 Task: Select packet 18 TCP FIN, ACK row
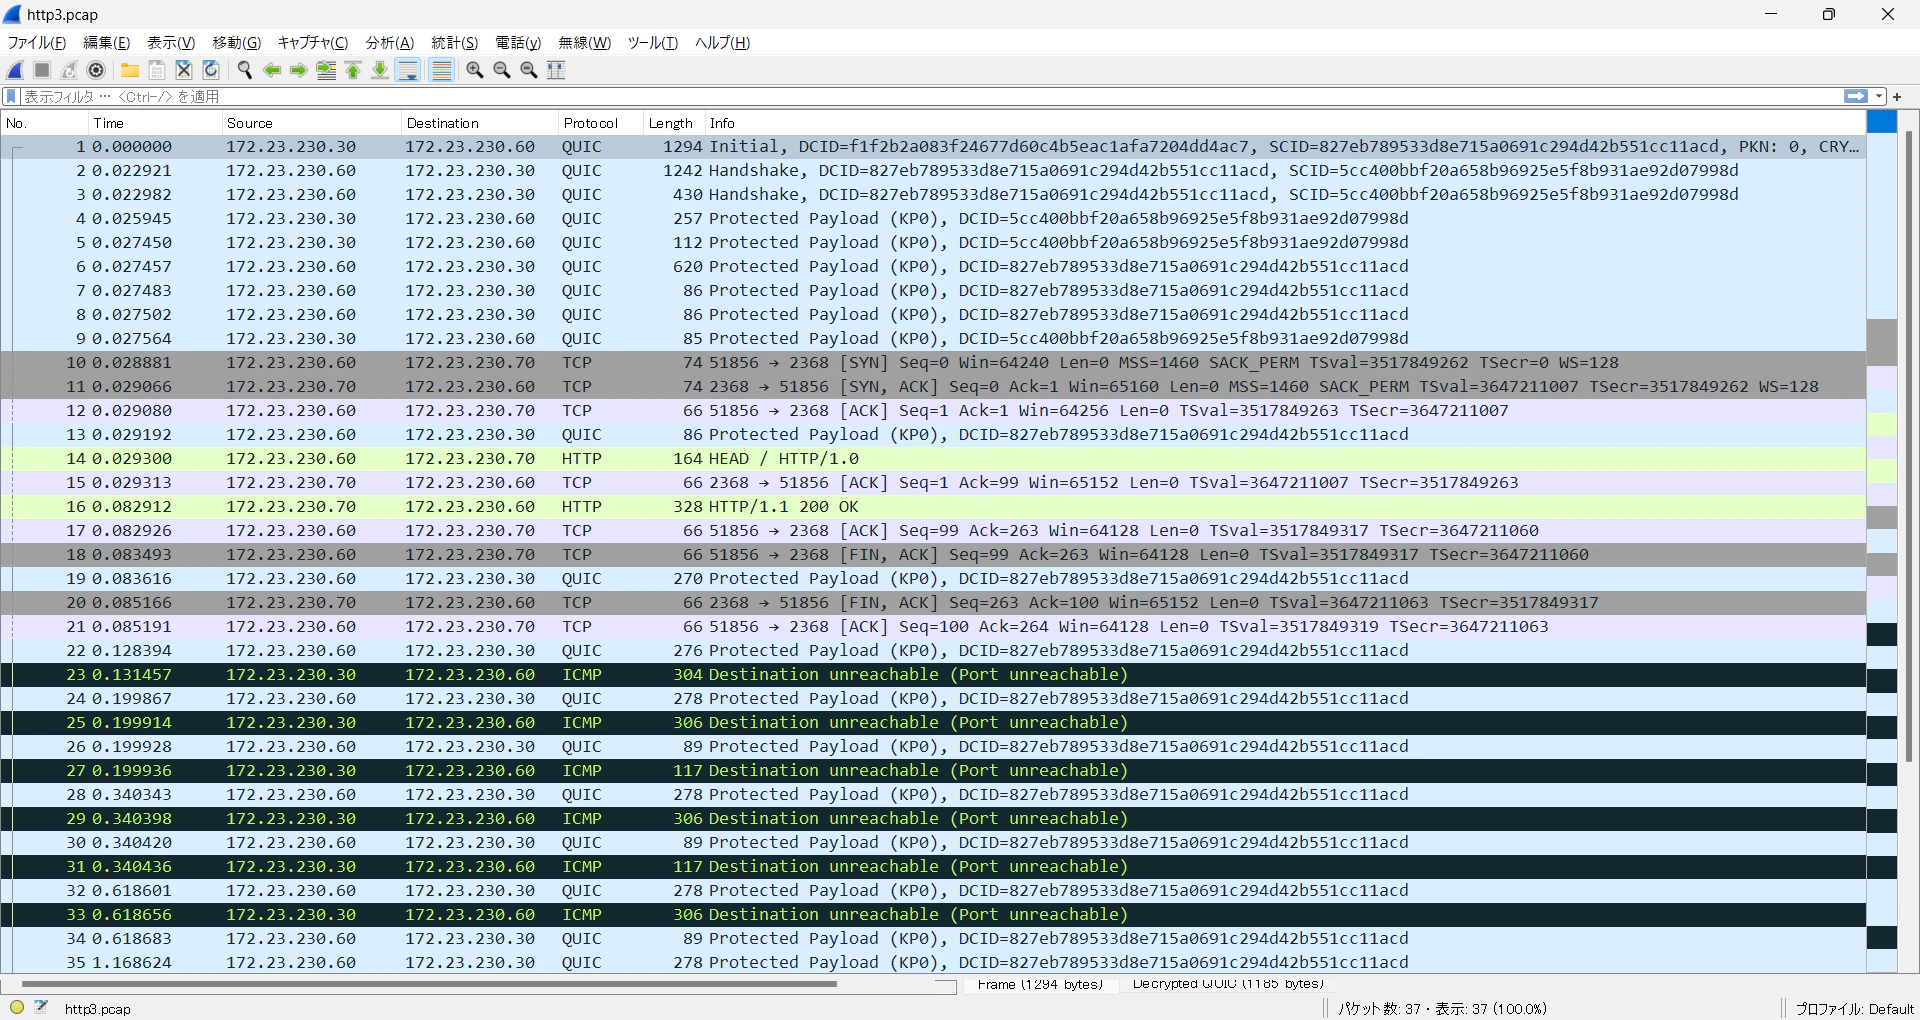933,555
